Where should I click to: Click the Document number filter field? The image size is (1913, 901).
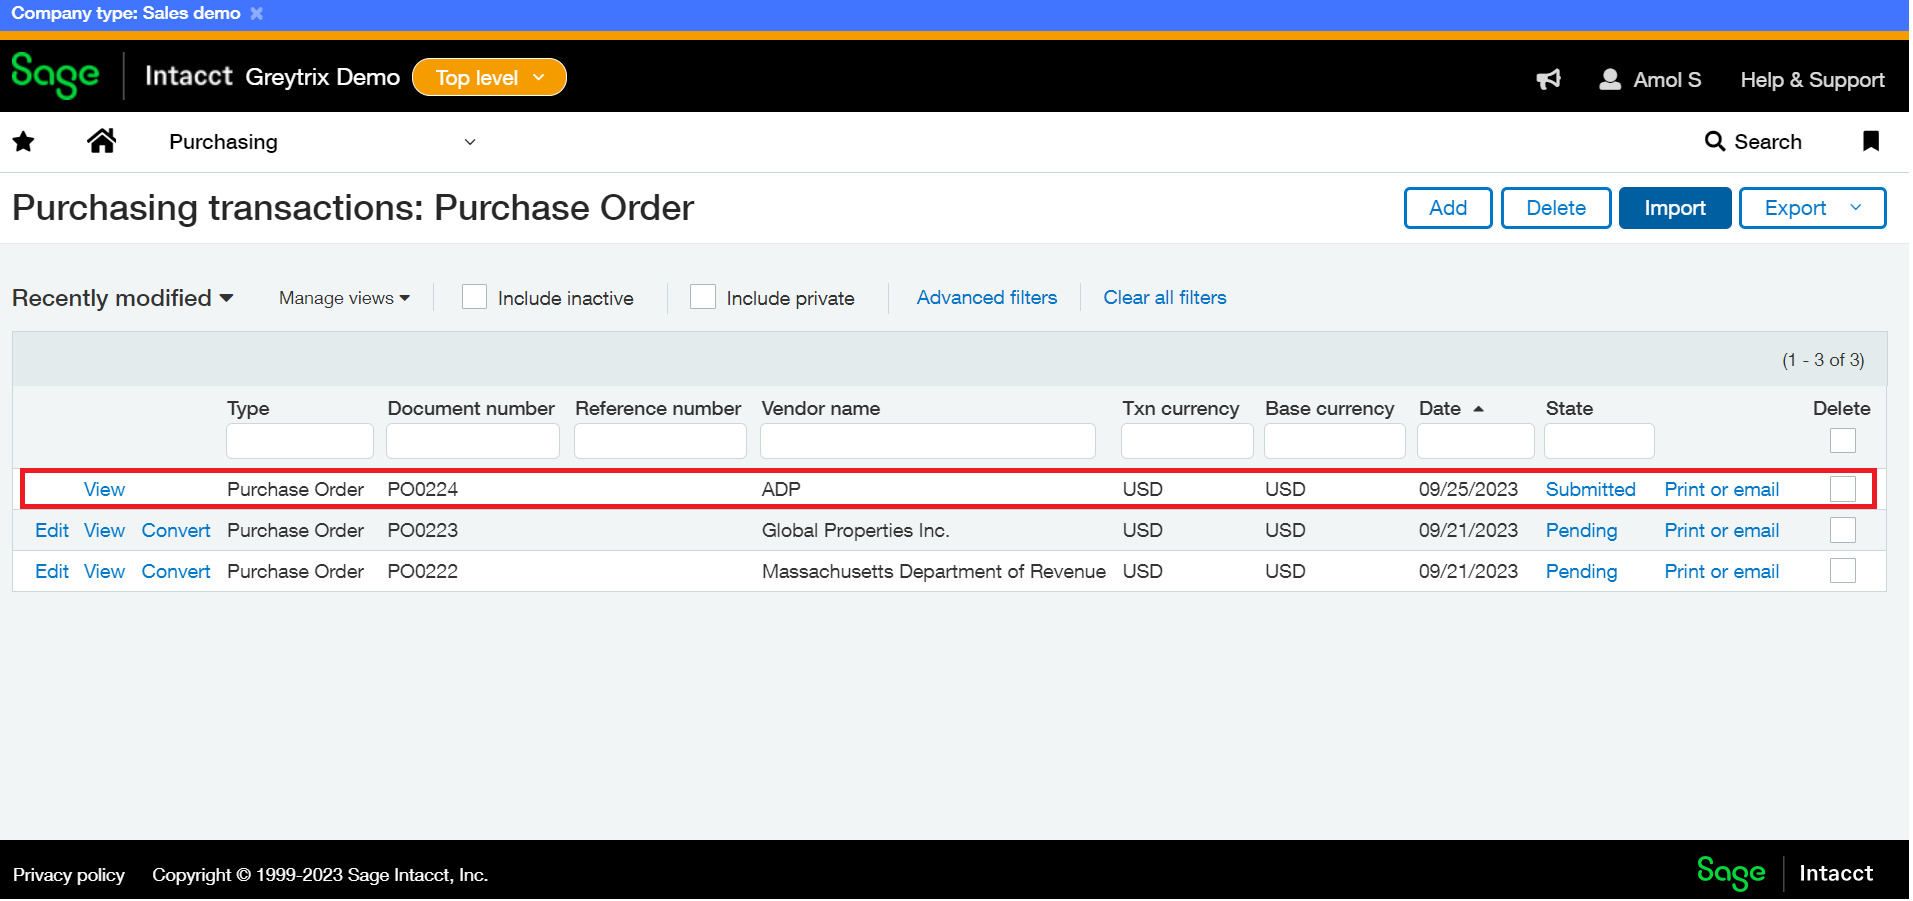pyautogui.click(x=473, y=441)
